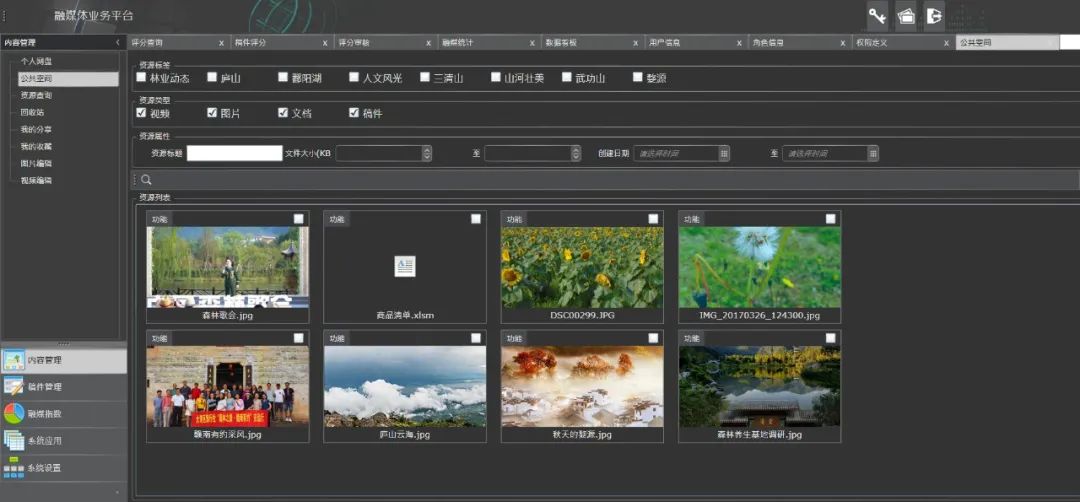Open 融媒指数 pie chart module
This screenshot has width=1080, height=502.
click(14, 413)
